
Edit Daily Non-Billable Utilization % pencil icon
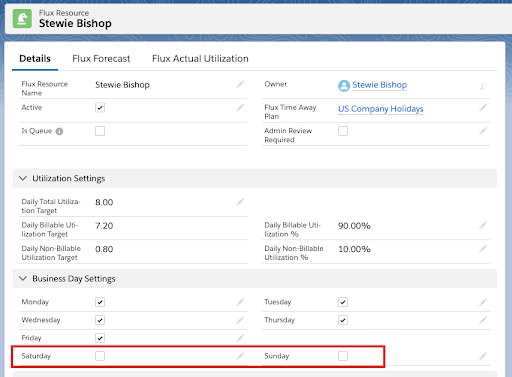pyautogui.click(x=483, y=249)
